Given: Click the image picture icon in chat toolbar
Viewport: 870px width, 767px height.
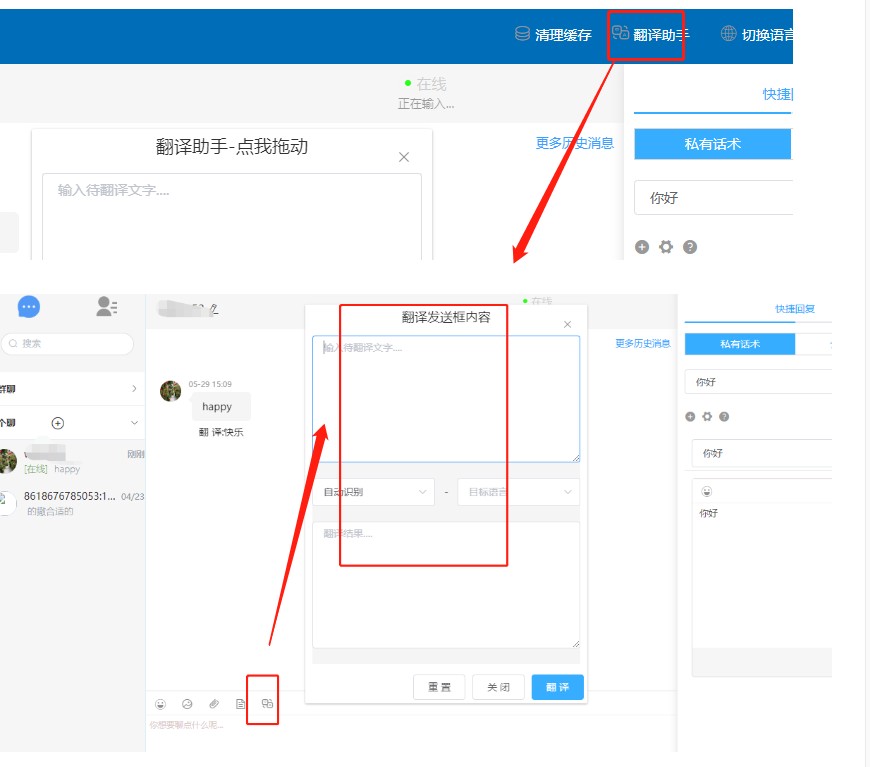Looking at the screenshot, I should (187, 704).
